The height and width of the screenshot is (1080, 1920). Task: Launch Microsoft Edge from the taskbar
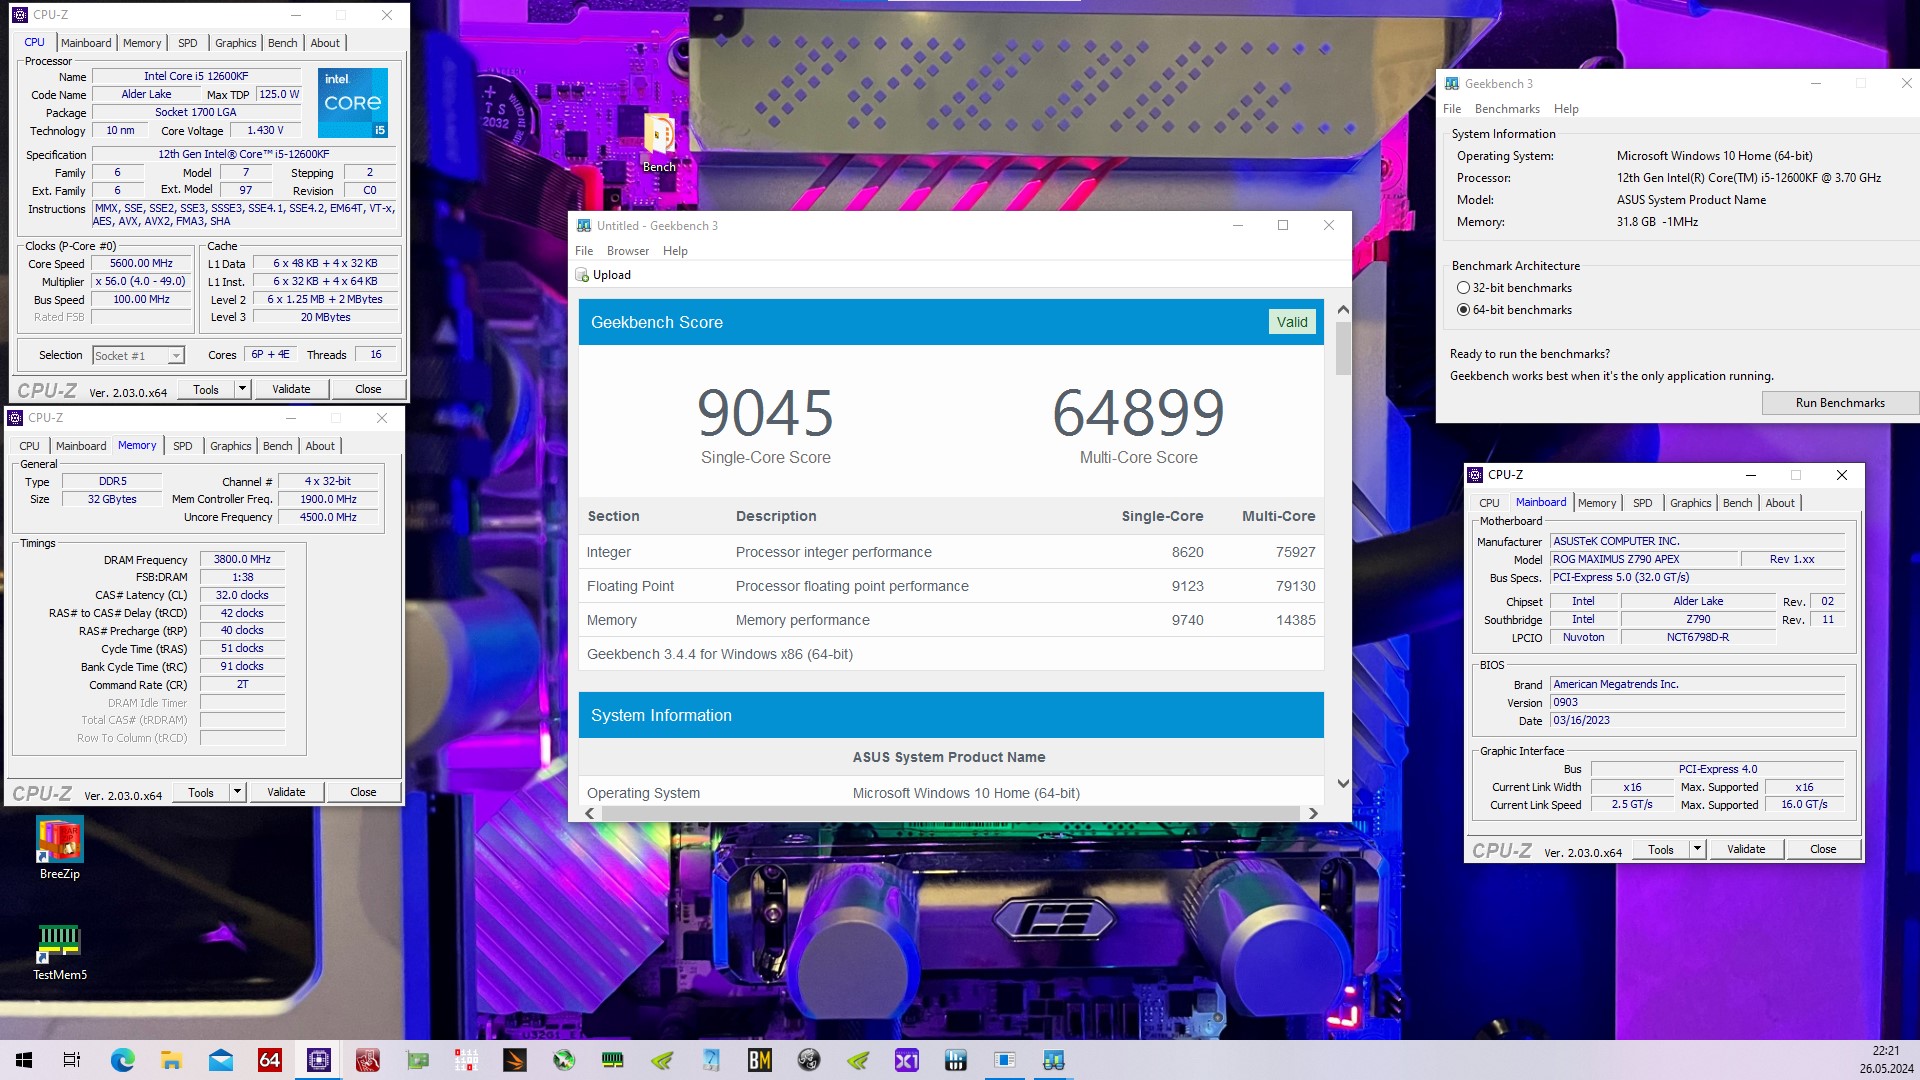point(122,1060)
